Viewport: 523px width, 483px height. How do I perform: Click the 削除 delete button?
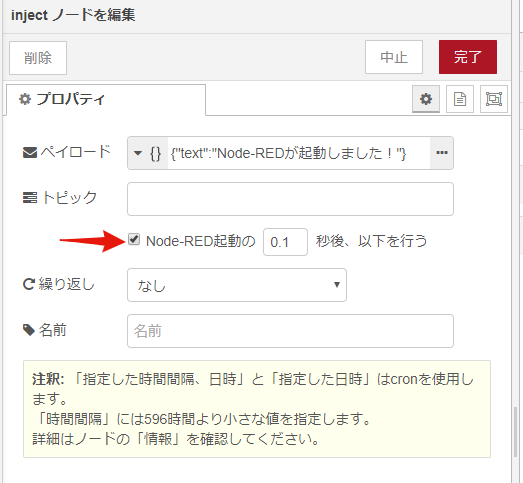click(x=38, y=58)
